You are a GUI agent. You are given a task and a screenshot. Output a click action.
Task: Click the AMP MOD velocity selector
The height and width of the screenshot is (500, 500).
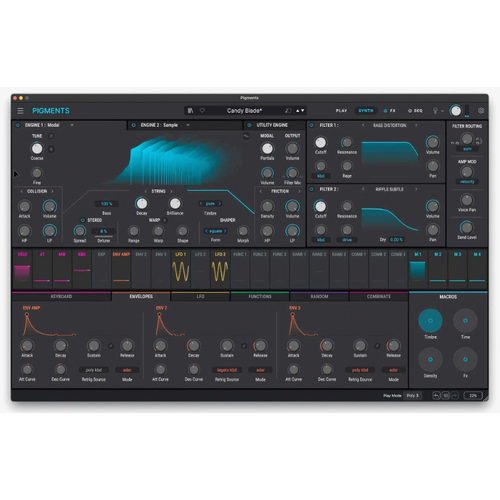(467, 182)
